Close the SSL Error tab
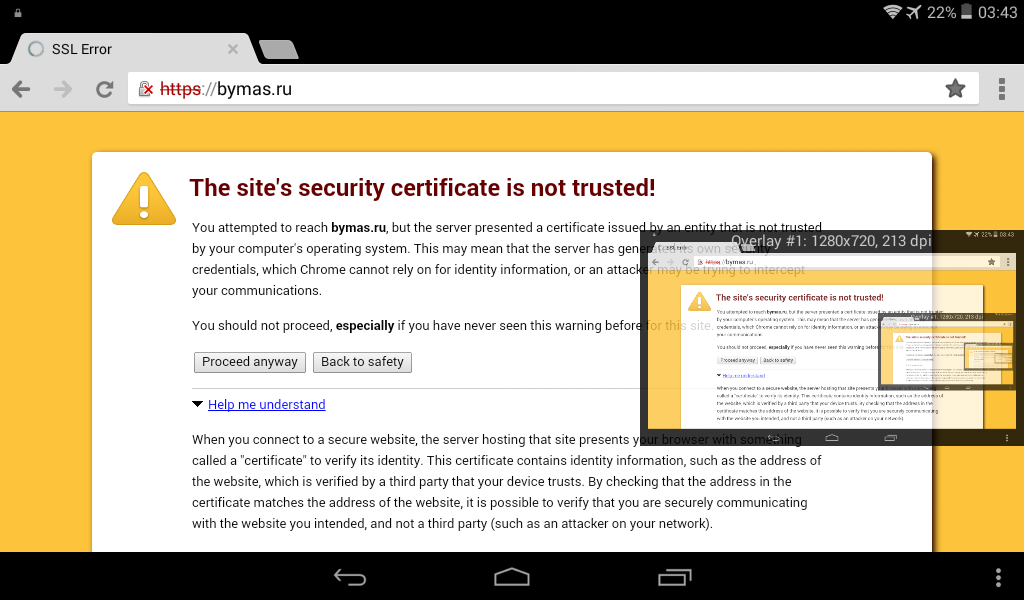 point(233,49)
